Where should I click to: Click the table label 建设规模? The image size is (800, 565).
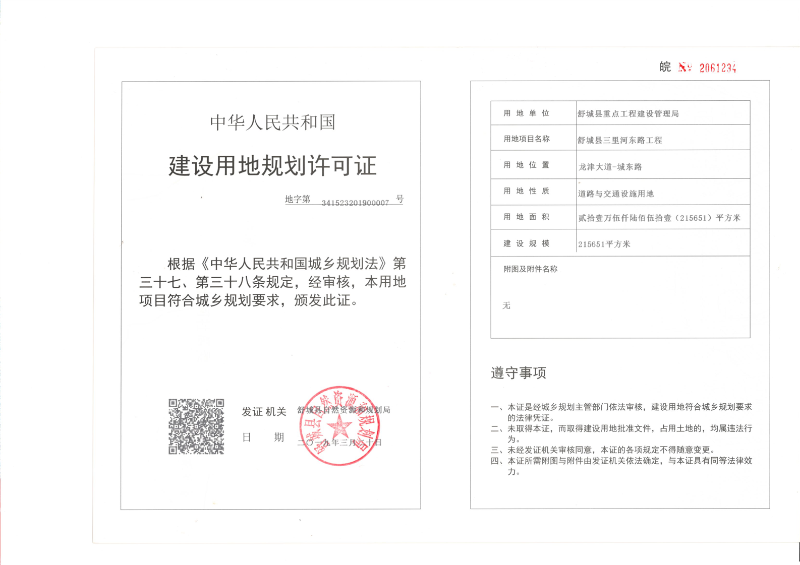tap(527, 243)
